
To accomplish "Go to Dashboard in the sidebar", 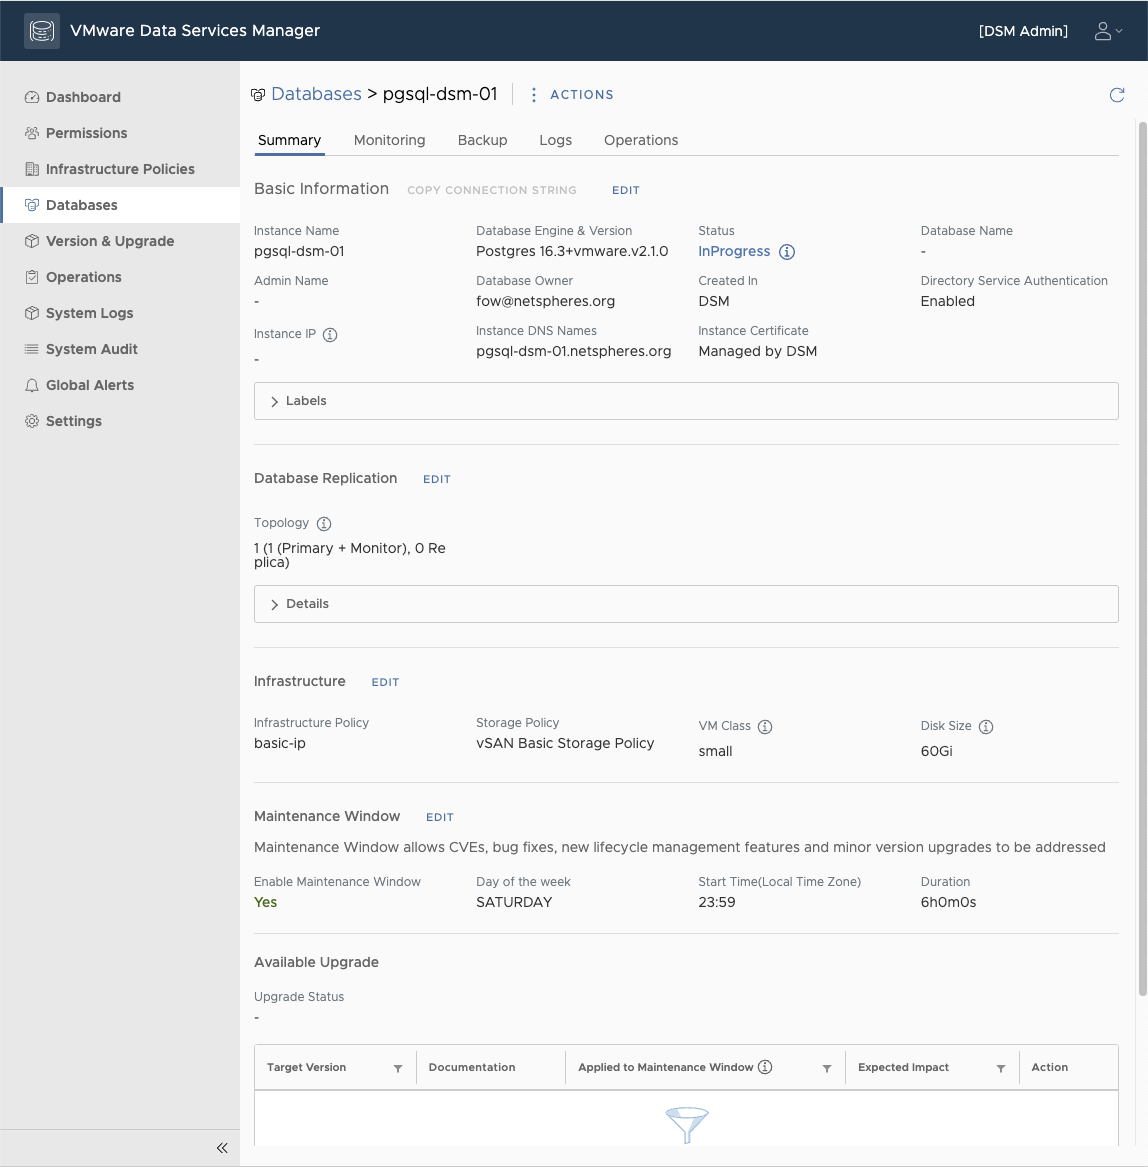I will (120, 97).
